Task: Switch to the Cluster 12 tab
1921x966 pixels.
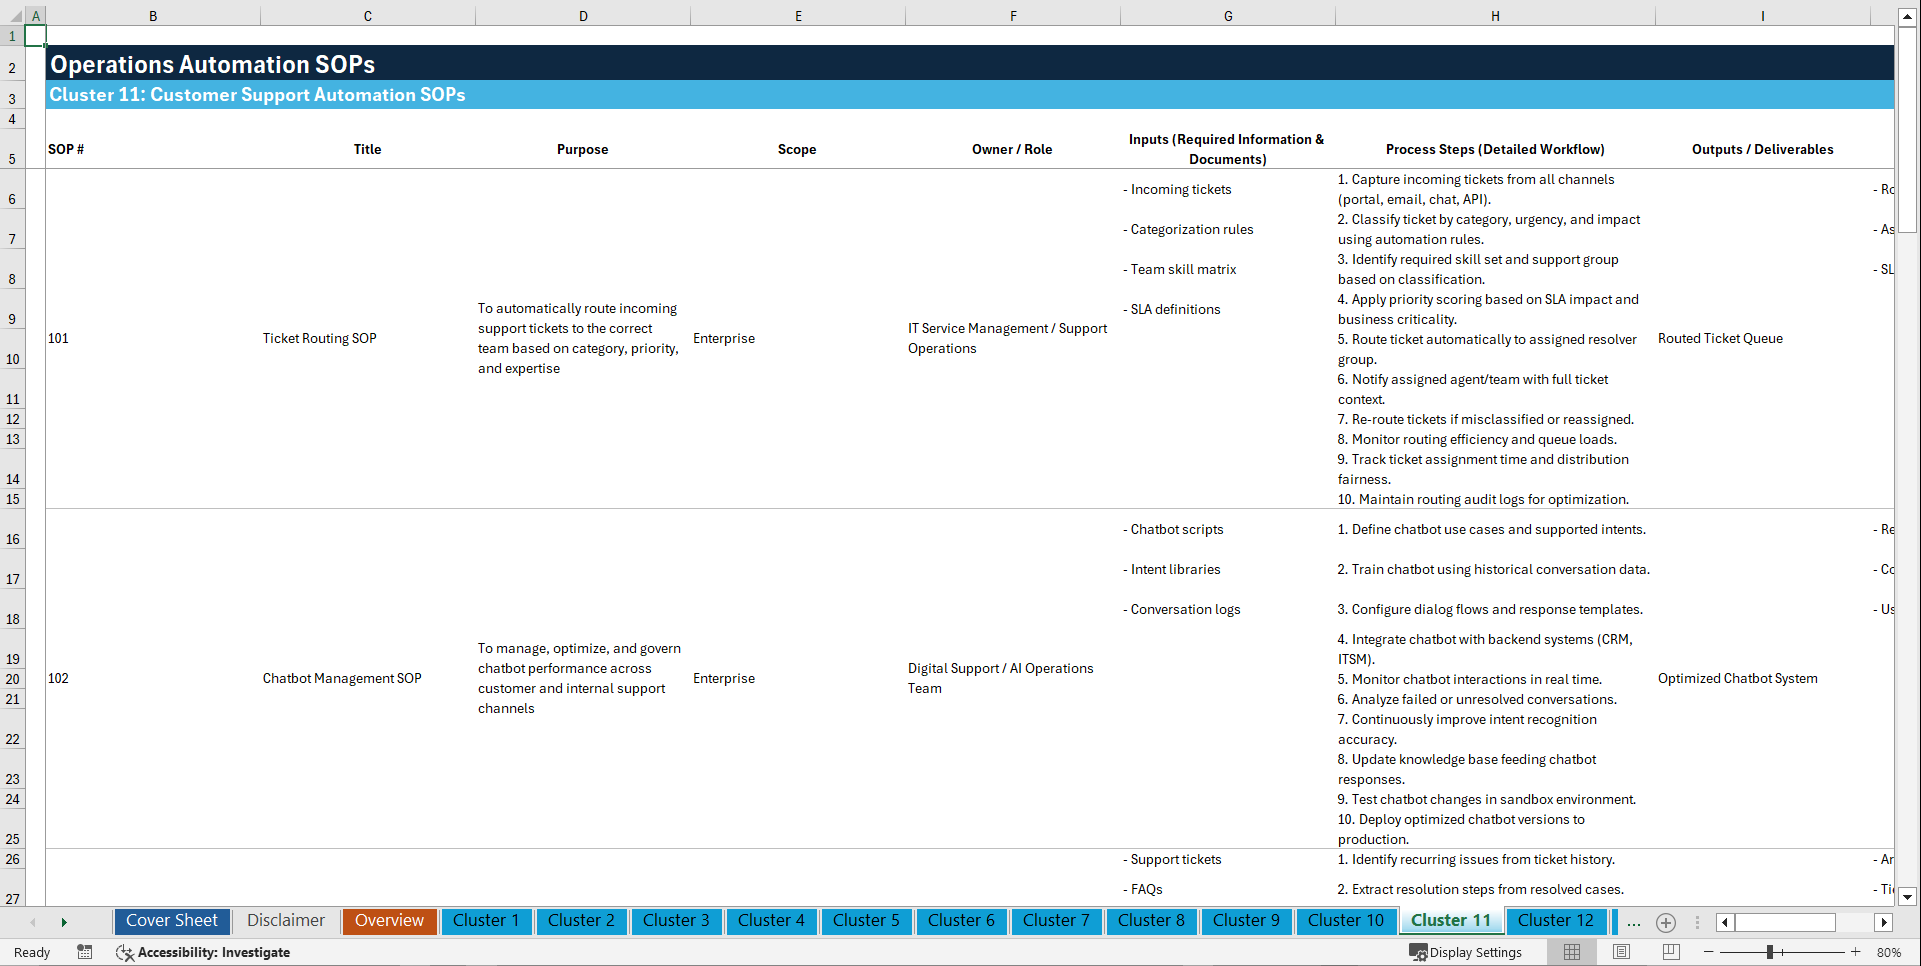Action: click(1556, 921)
